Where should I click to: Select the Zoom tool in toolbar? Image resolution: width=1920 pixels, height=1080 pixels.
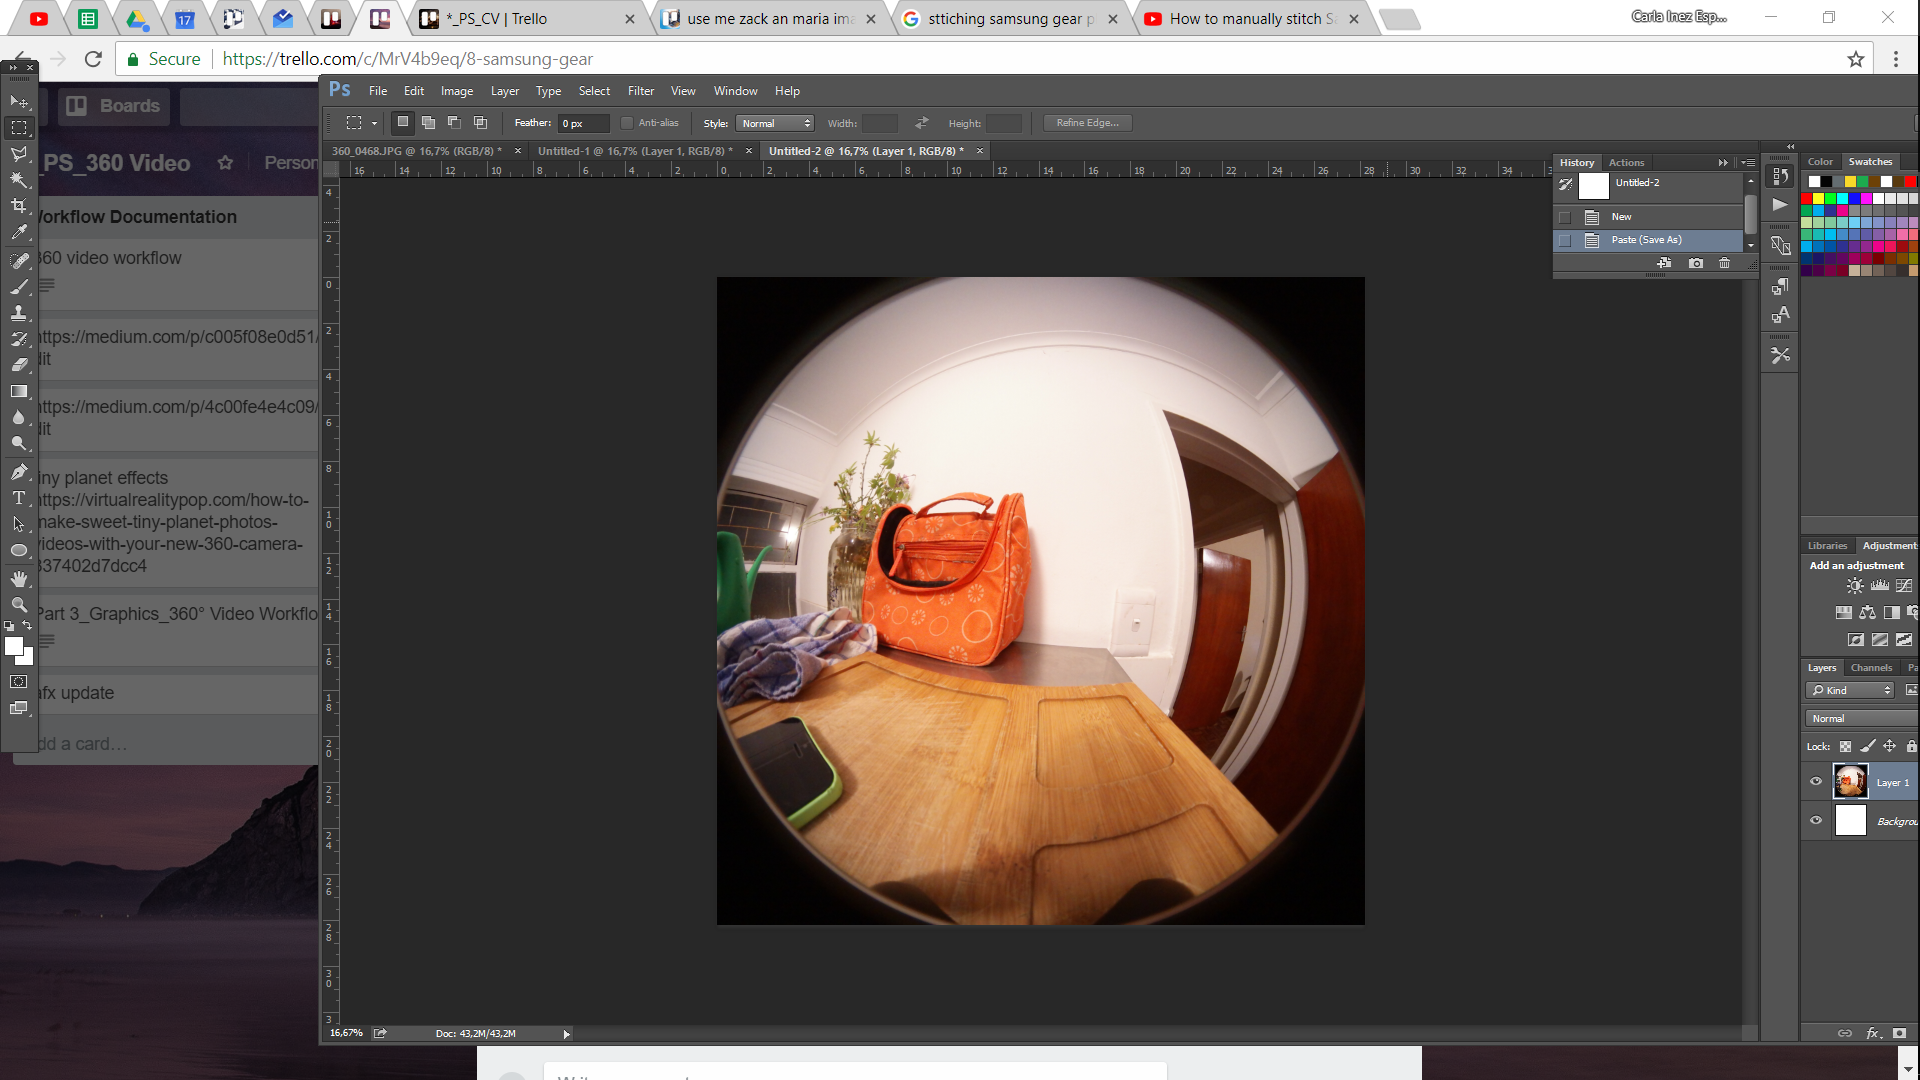(x=19, y=605)
